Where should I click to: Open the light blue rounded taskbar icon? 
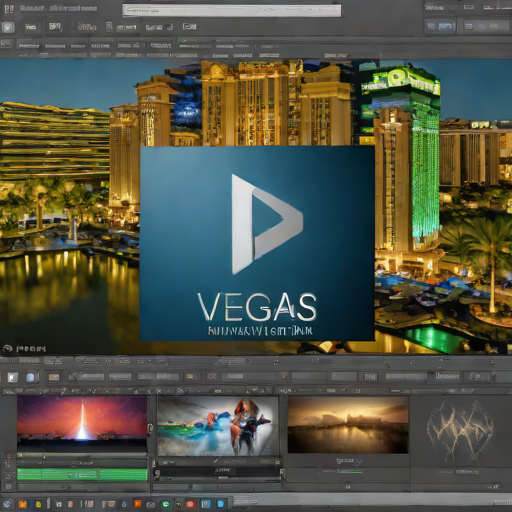[220, 504]
